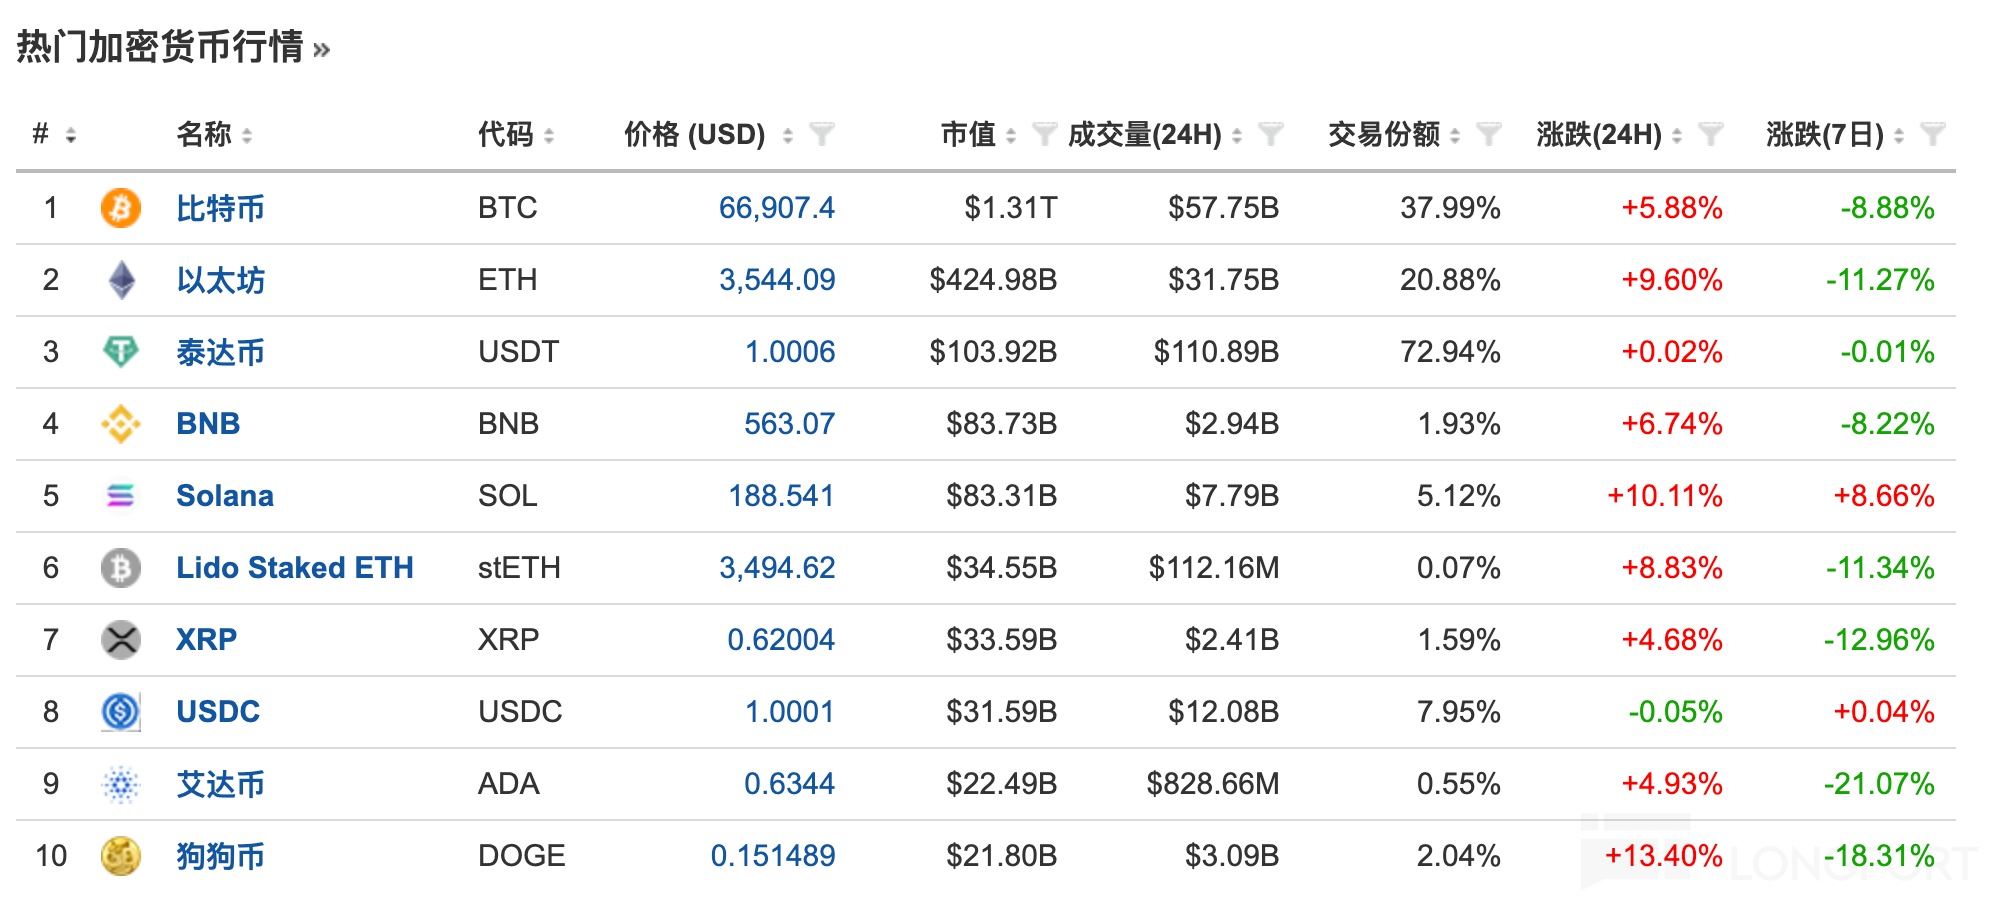Click the Tether green coin icon

pos(121,352)
